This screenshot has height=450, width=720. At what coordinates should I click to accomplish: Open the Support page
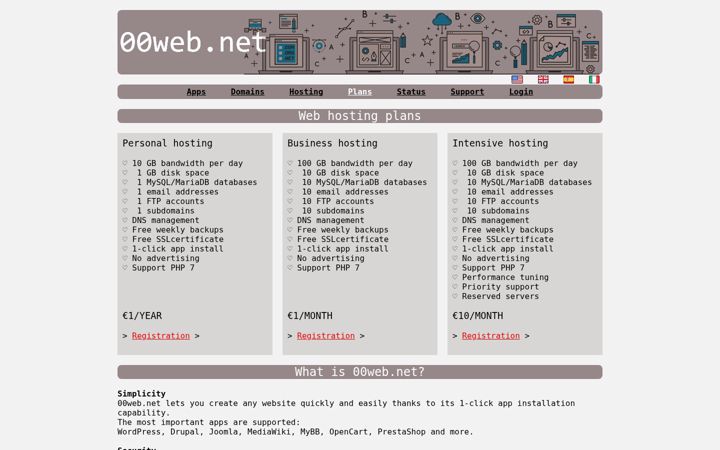click(467, 92)
